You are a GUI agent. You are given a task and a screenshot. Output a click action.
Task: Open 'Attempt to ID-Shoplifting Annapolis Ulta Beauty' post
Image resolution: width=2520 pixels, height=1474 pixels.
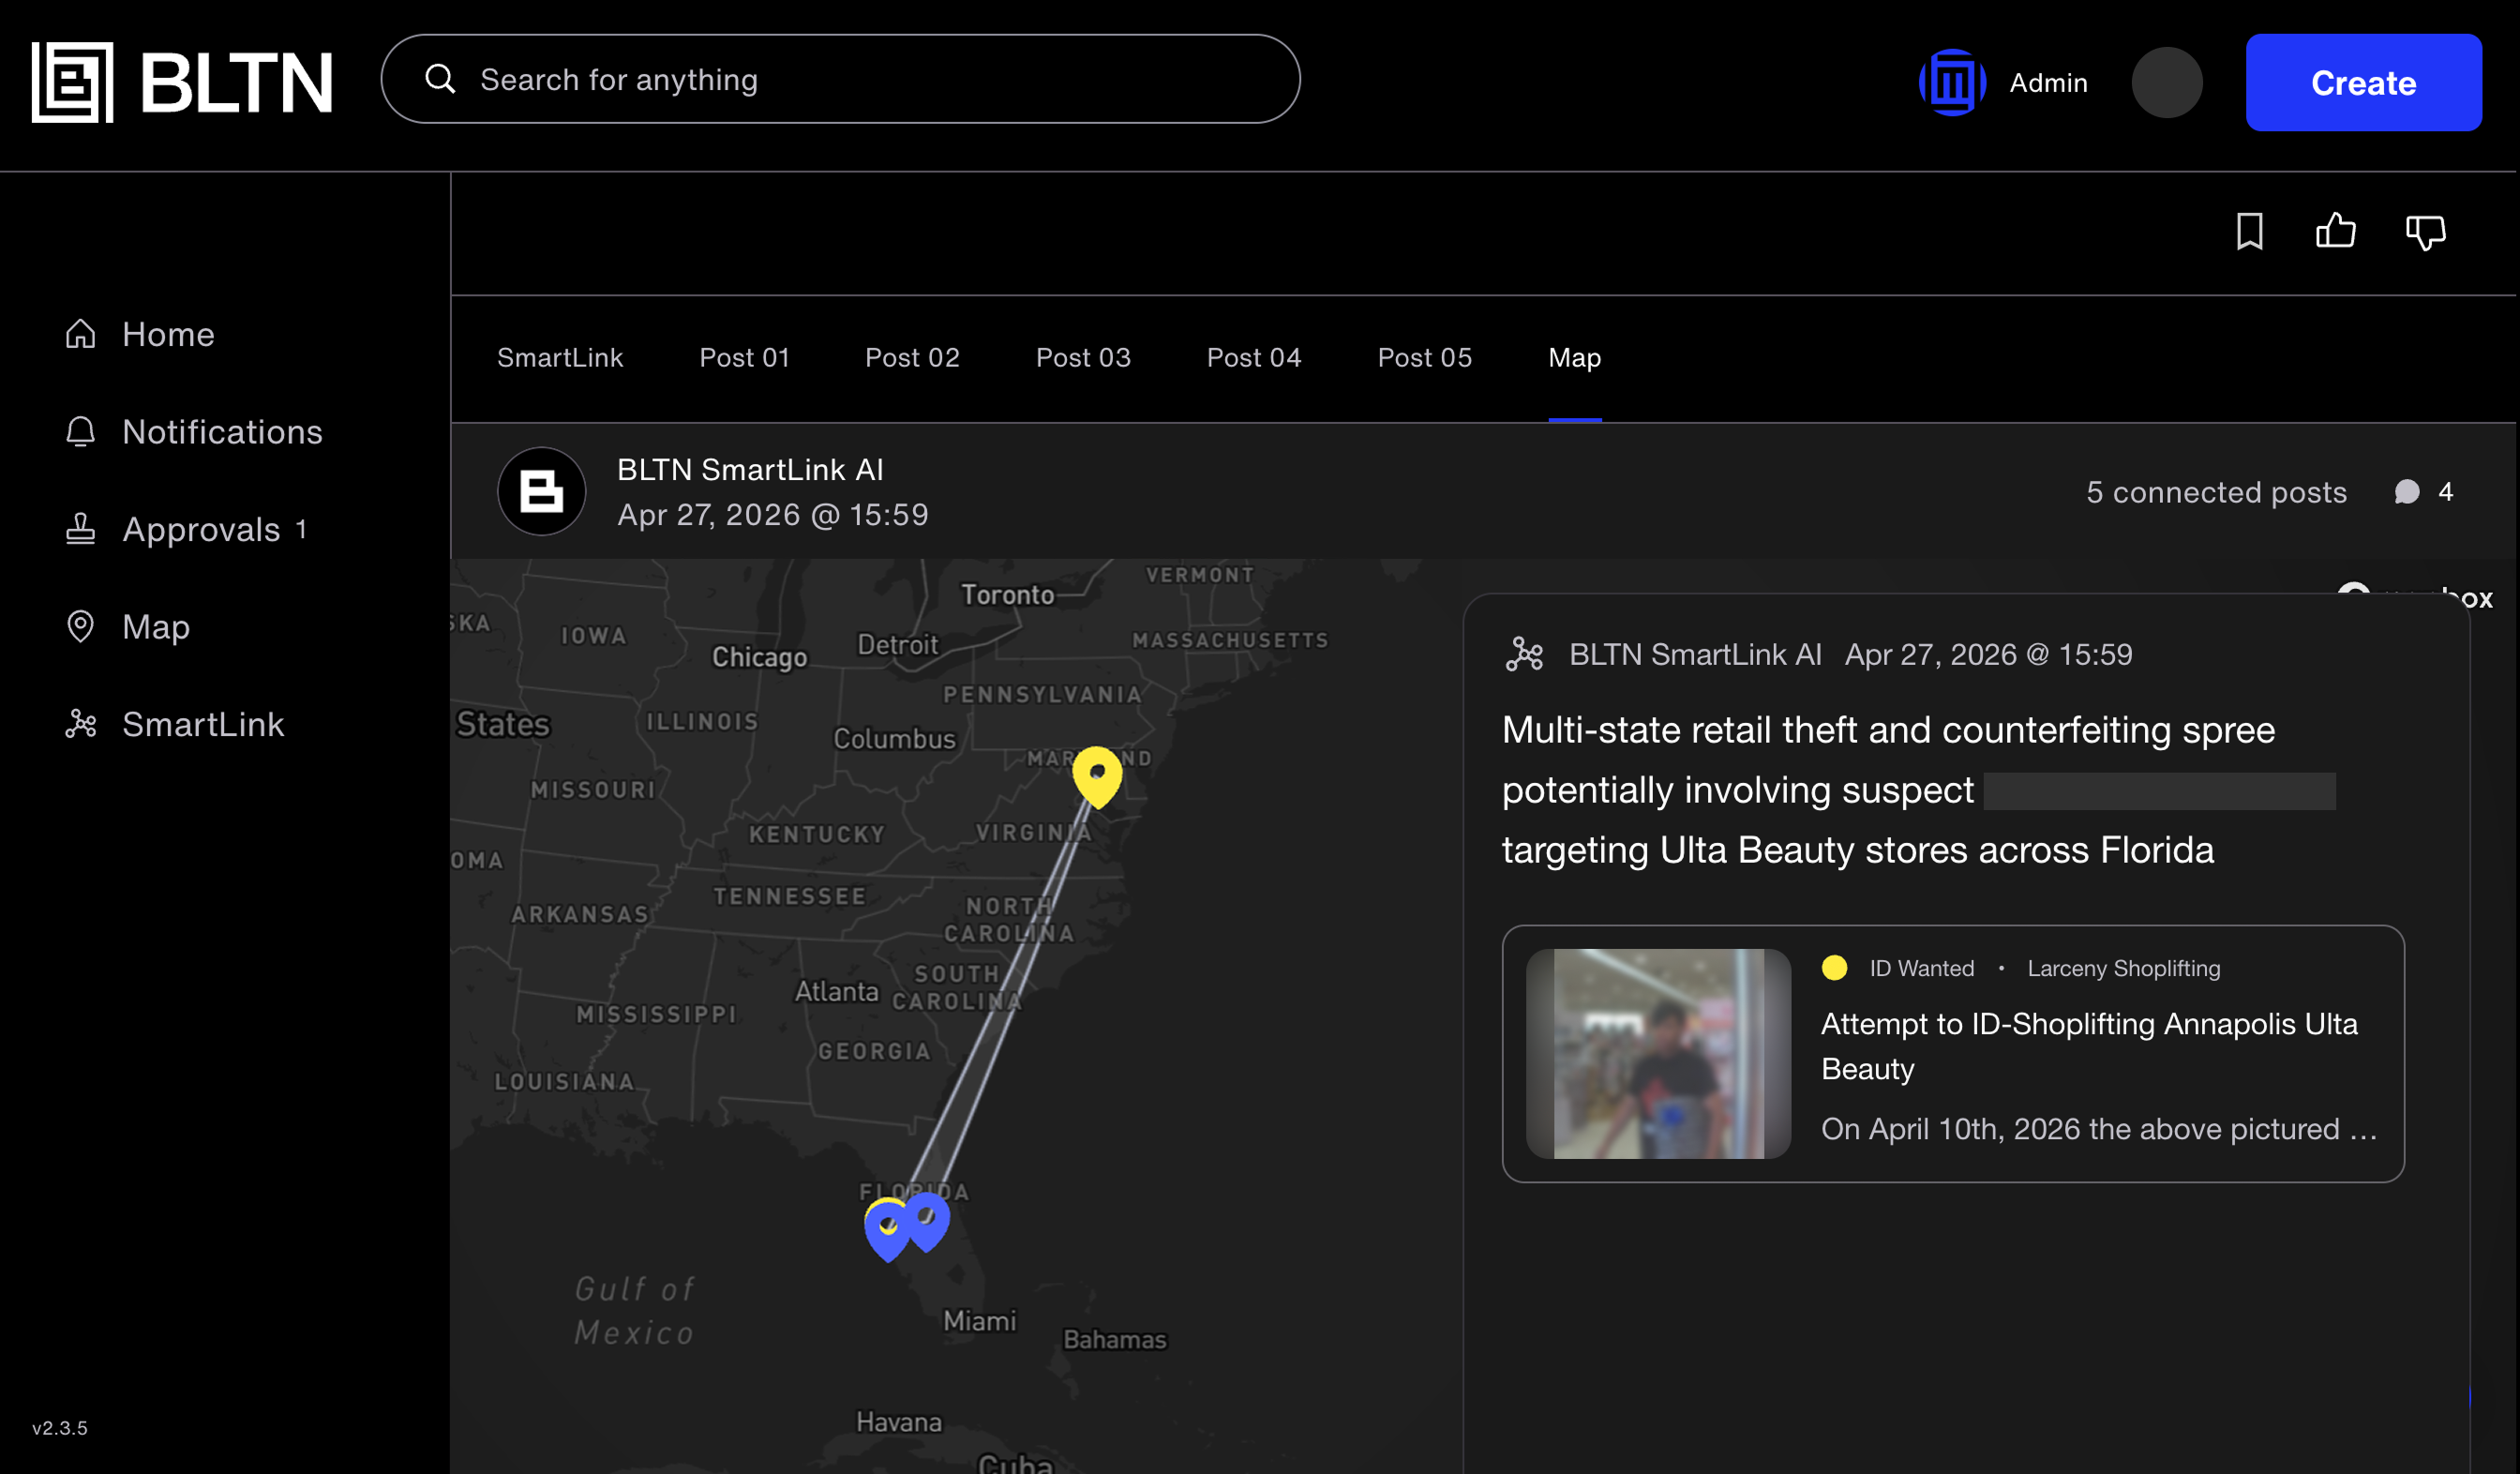point(2089,1046)
